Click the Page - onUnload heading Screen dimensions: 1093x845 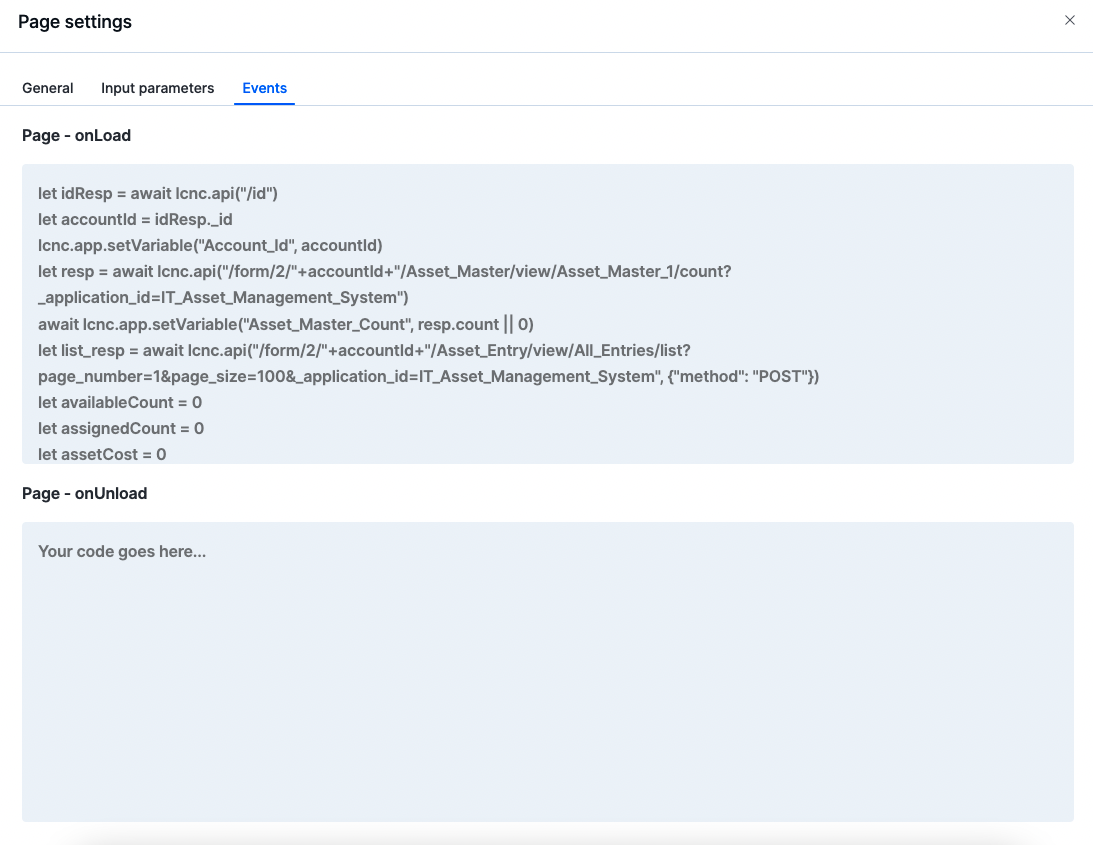[84, 493]
